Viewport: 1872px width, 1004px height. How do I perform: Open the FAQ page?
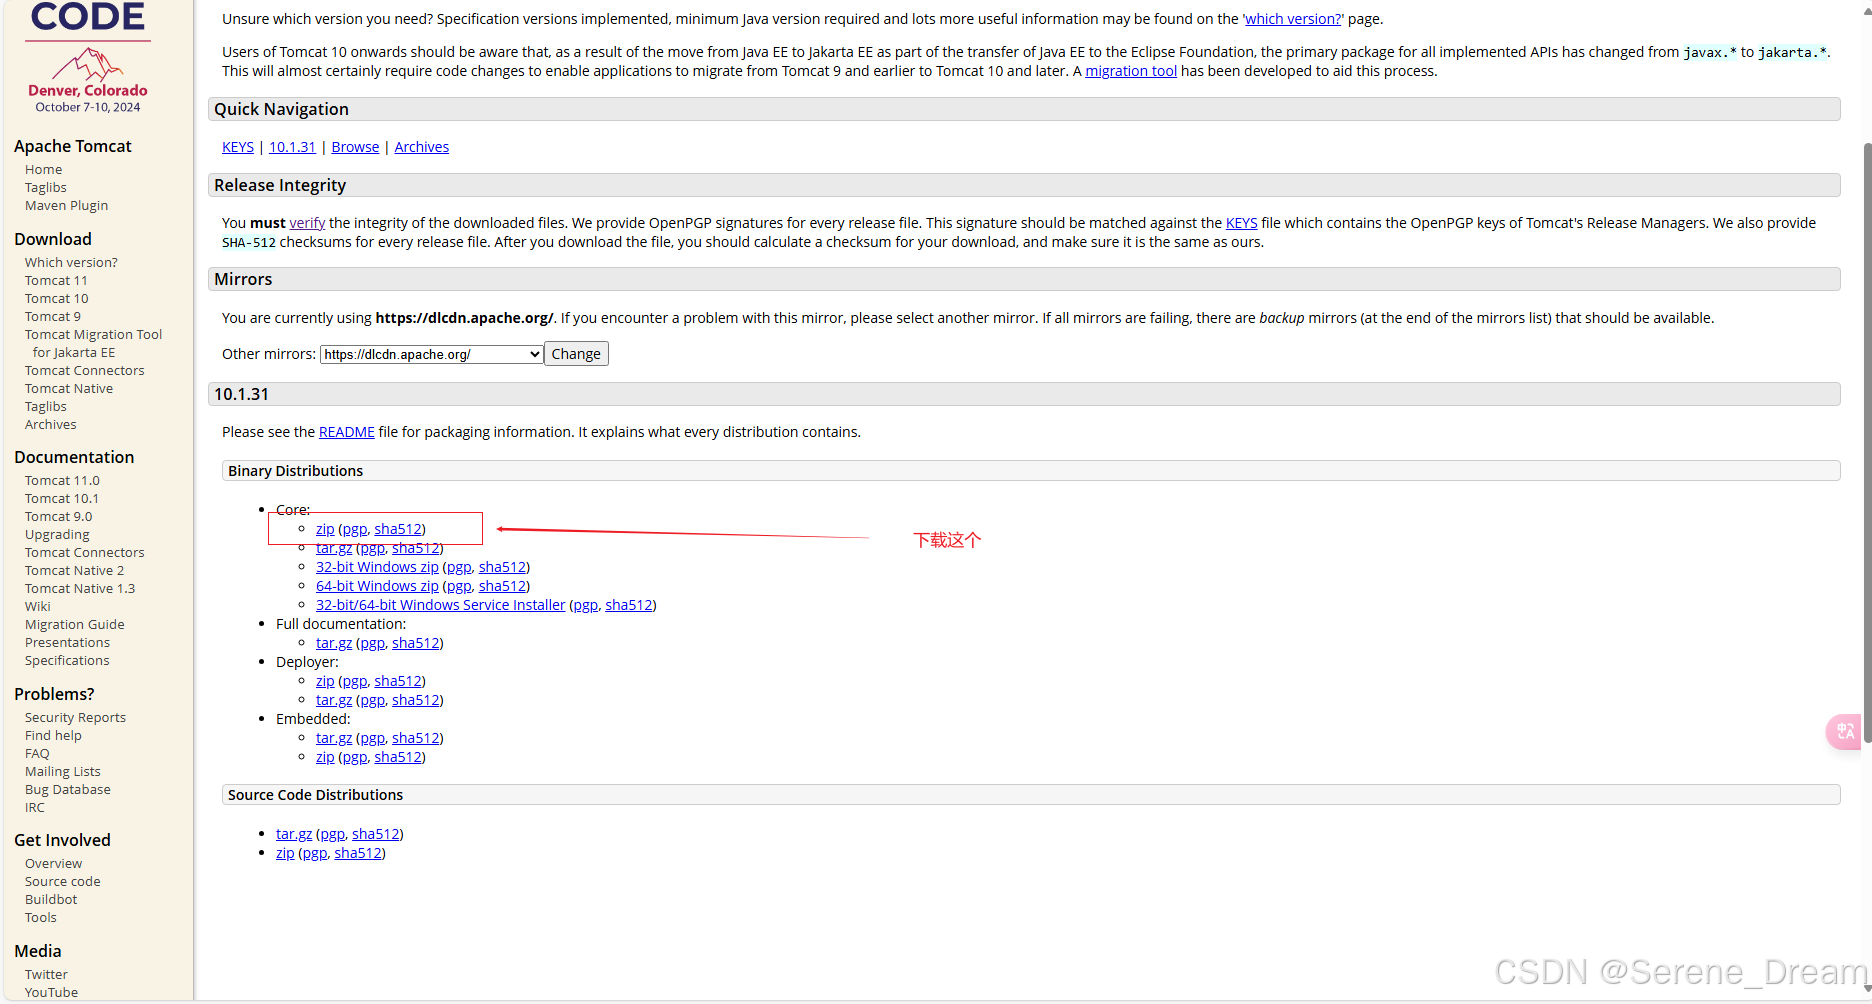pyautogui.click(x=37, y=754)
